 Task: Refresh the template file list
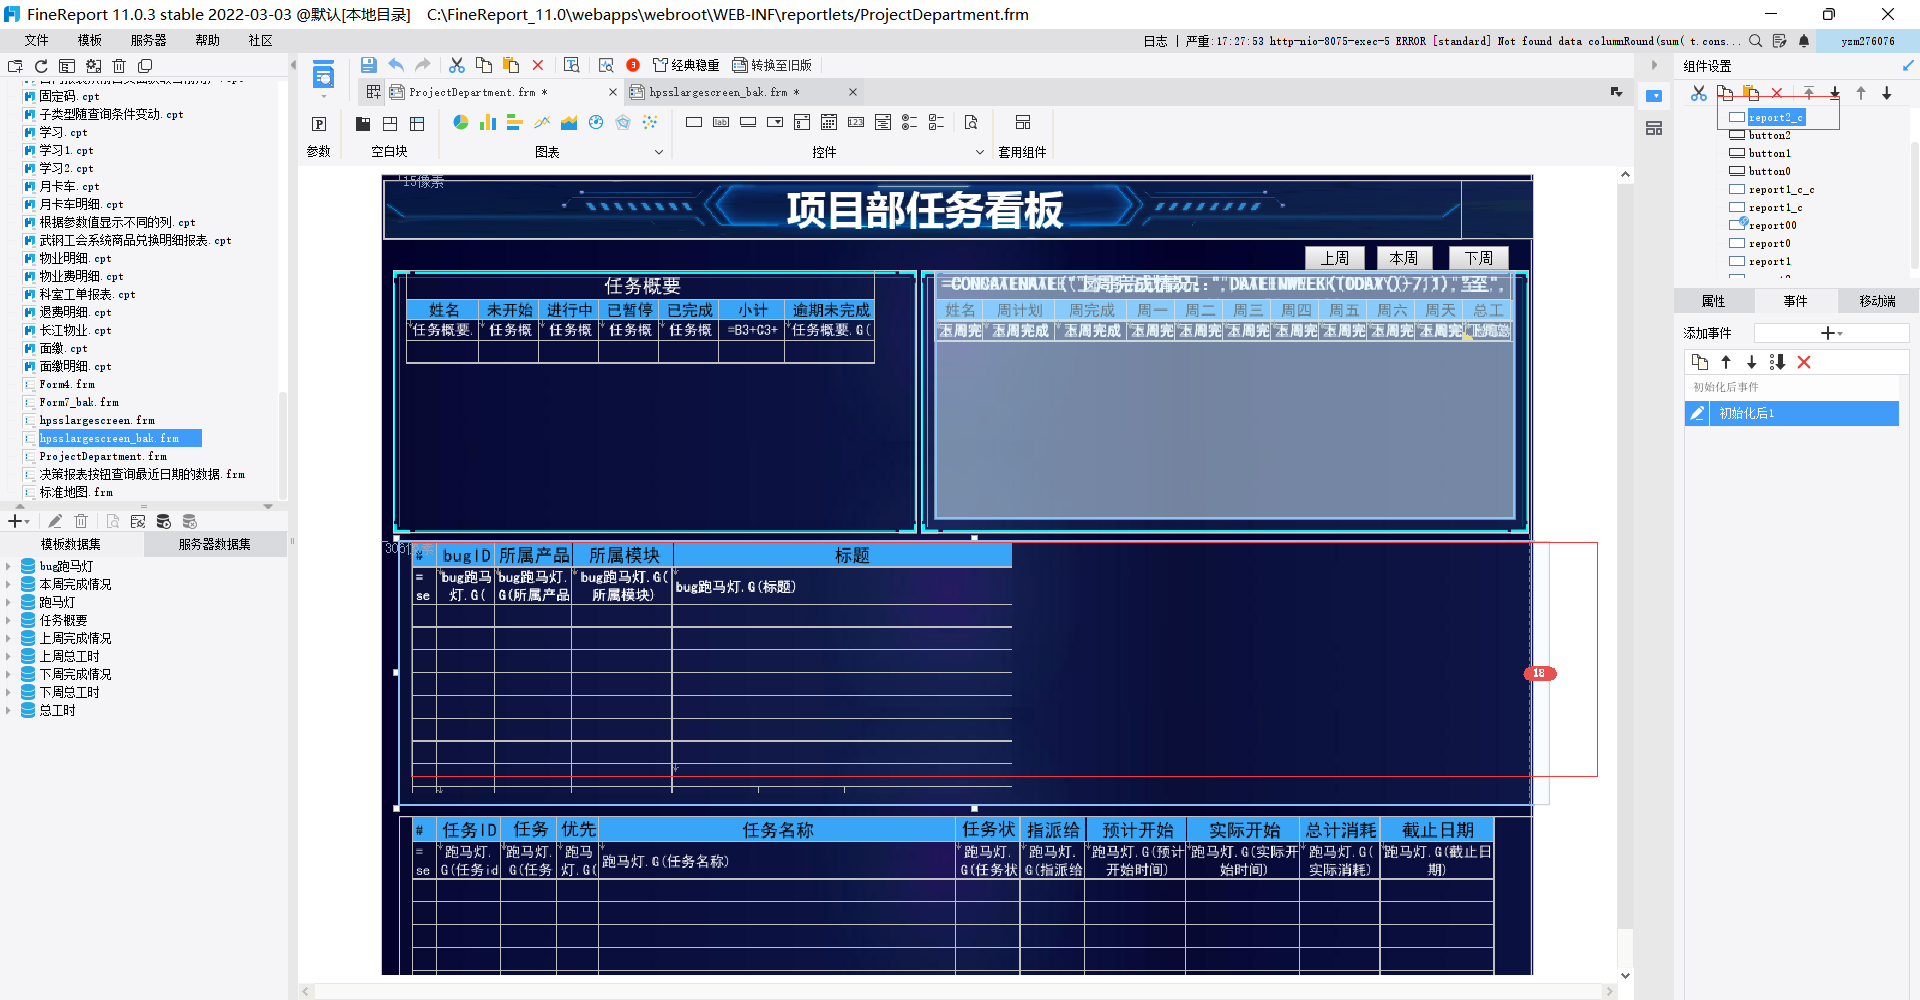tap(41, 66)
